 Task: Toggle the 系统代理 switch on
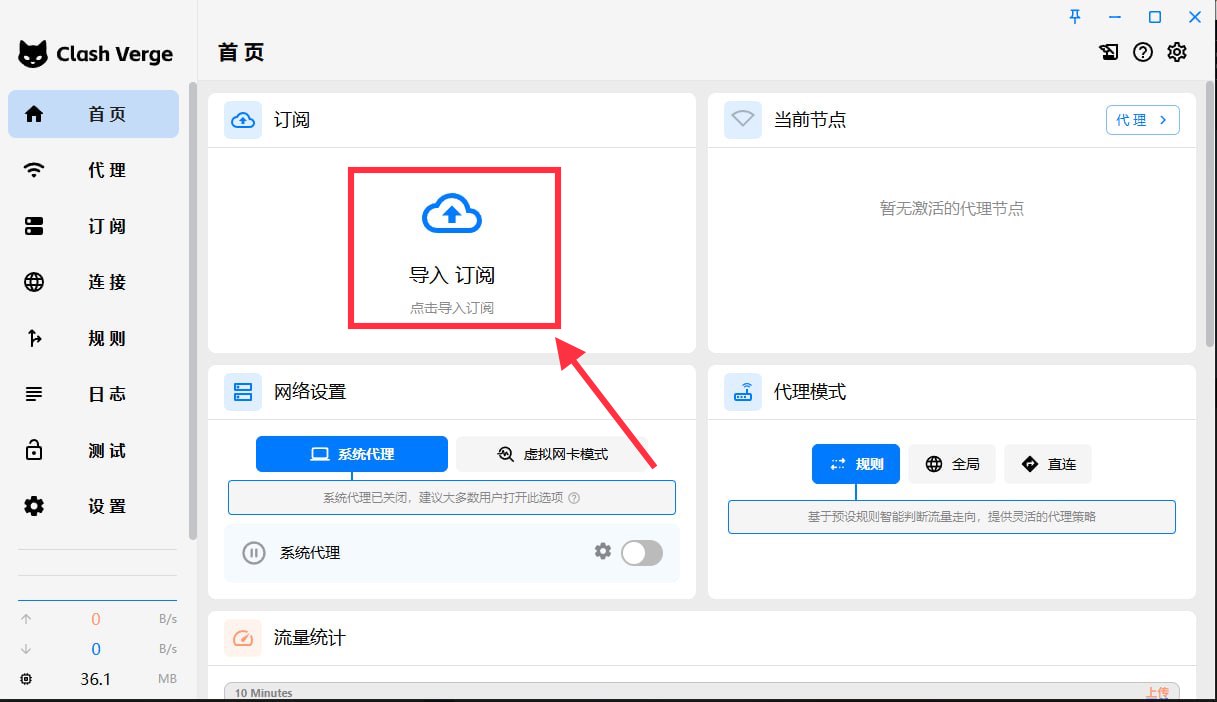[641, 552]
